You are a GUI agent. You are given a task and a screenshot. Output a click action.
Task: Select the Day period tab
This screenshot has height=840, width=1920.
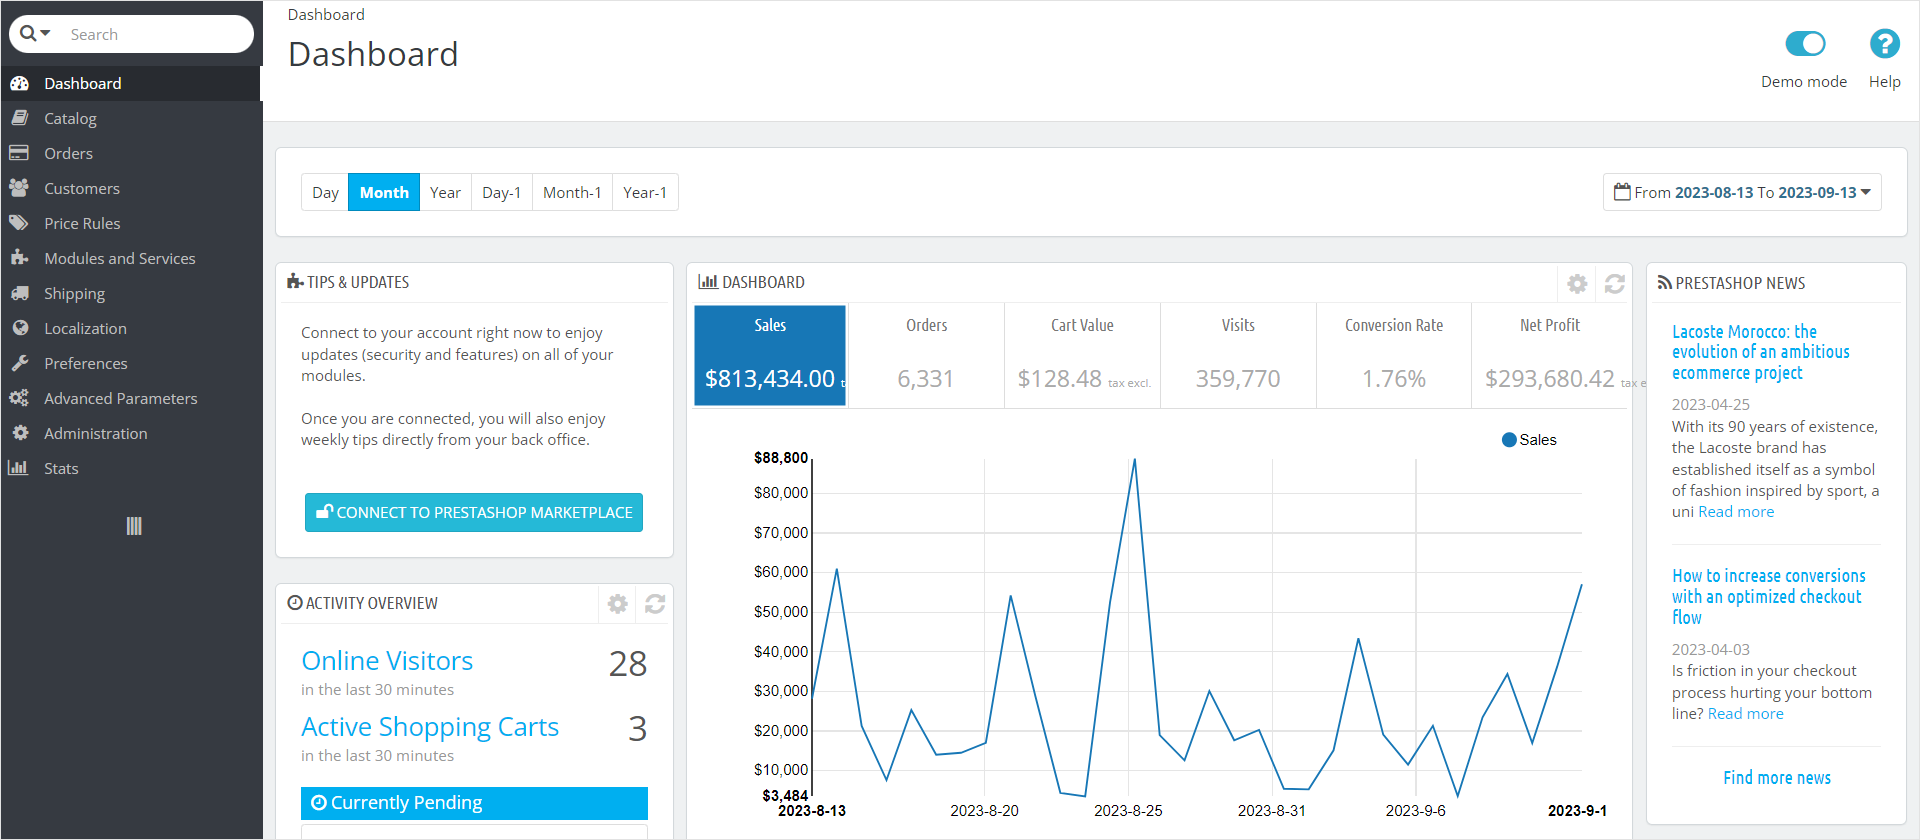325,192
